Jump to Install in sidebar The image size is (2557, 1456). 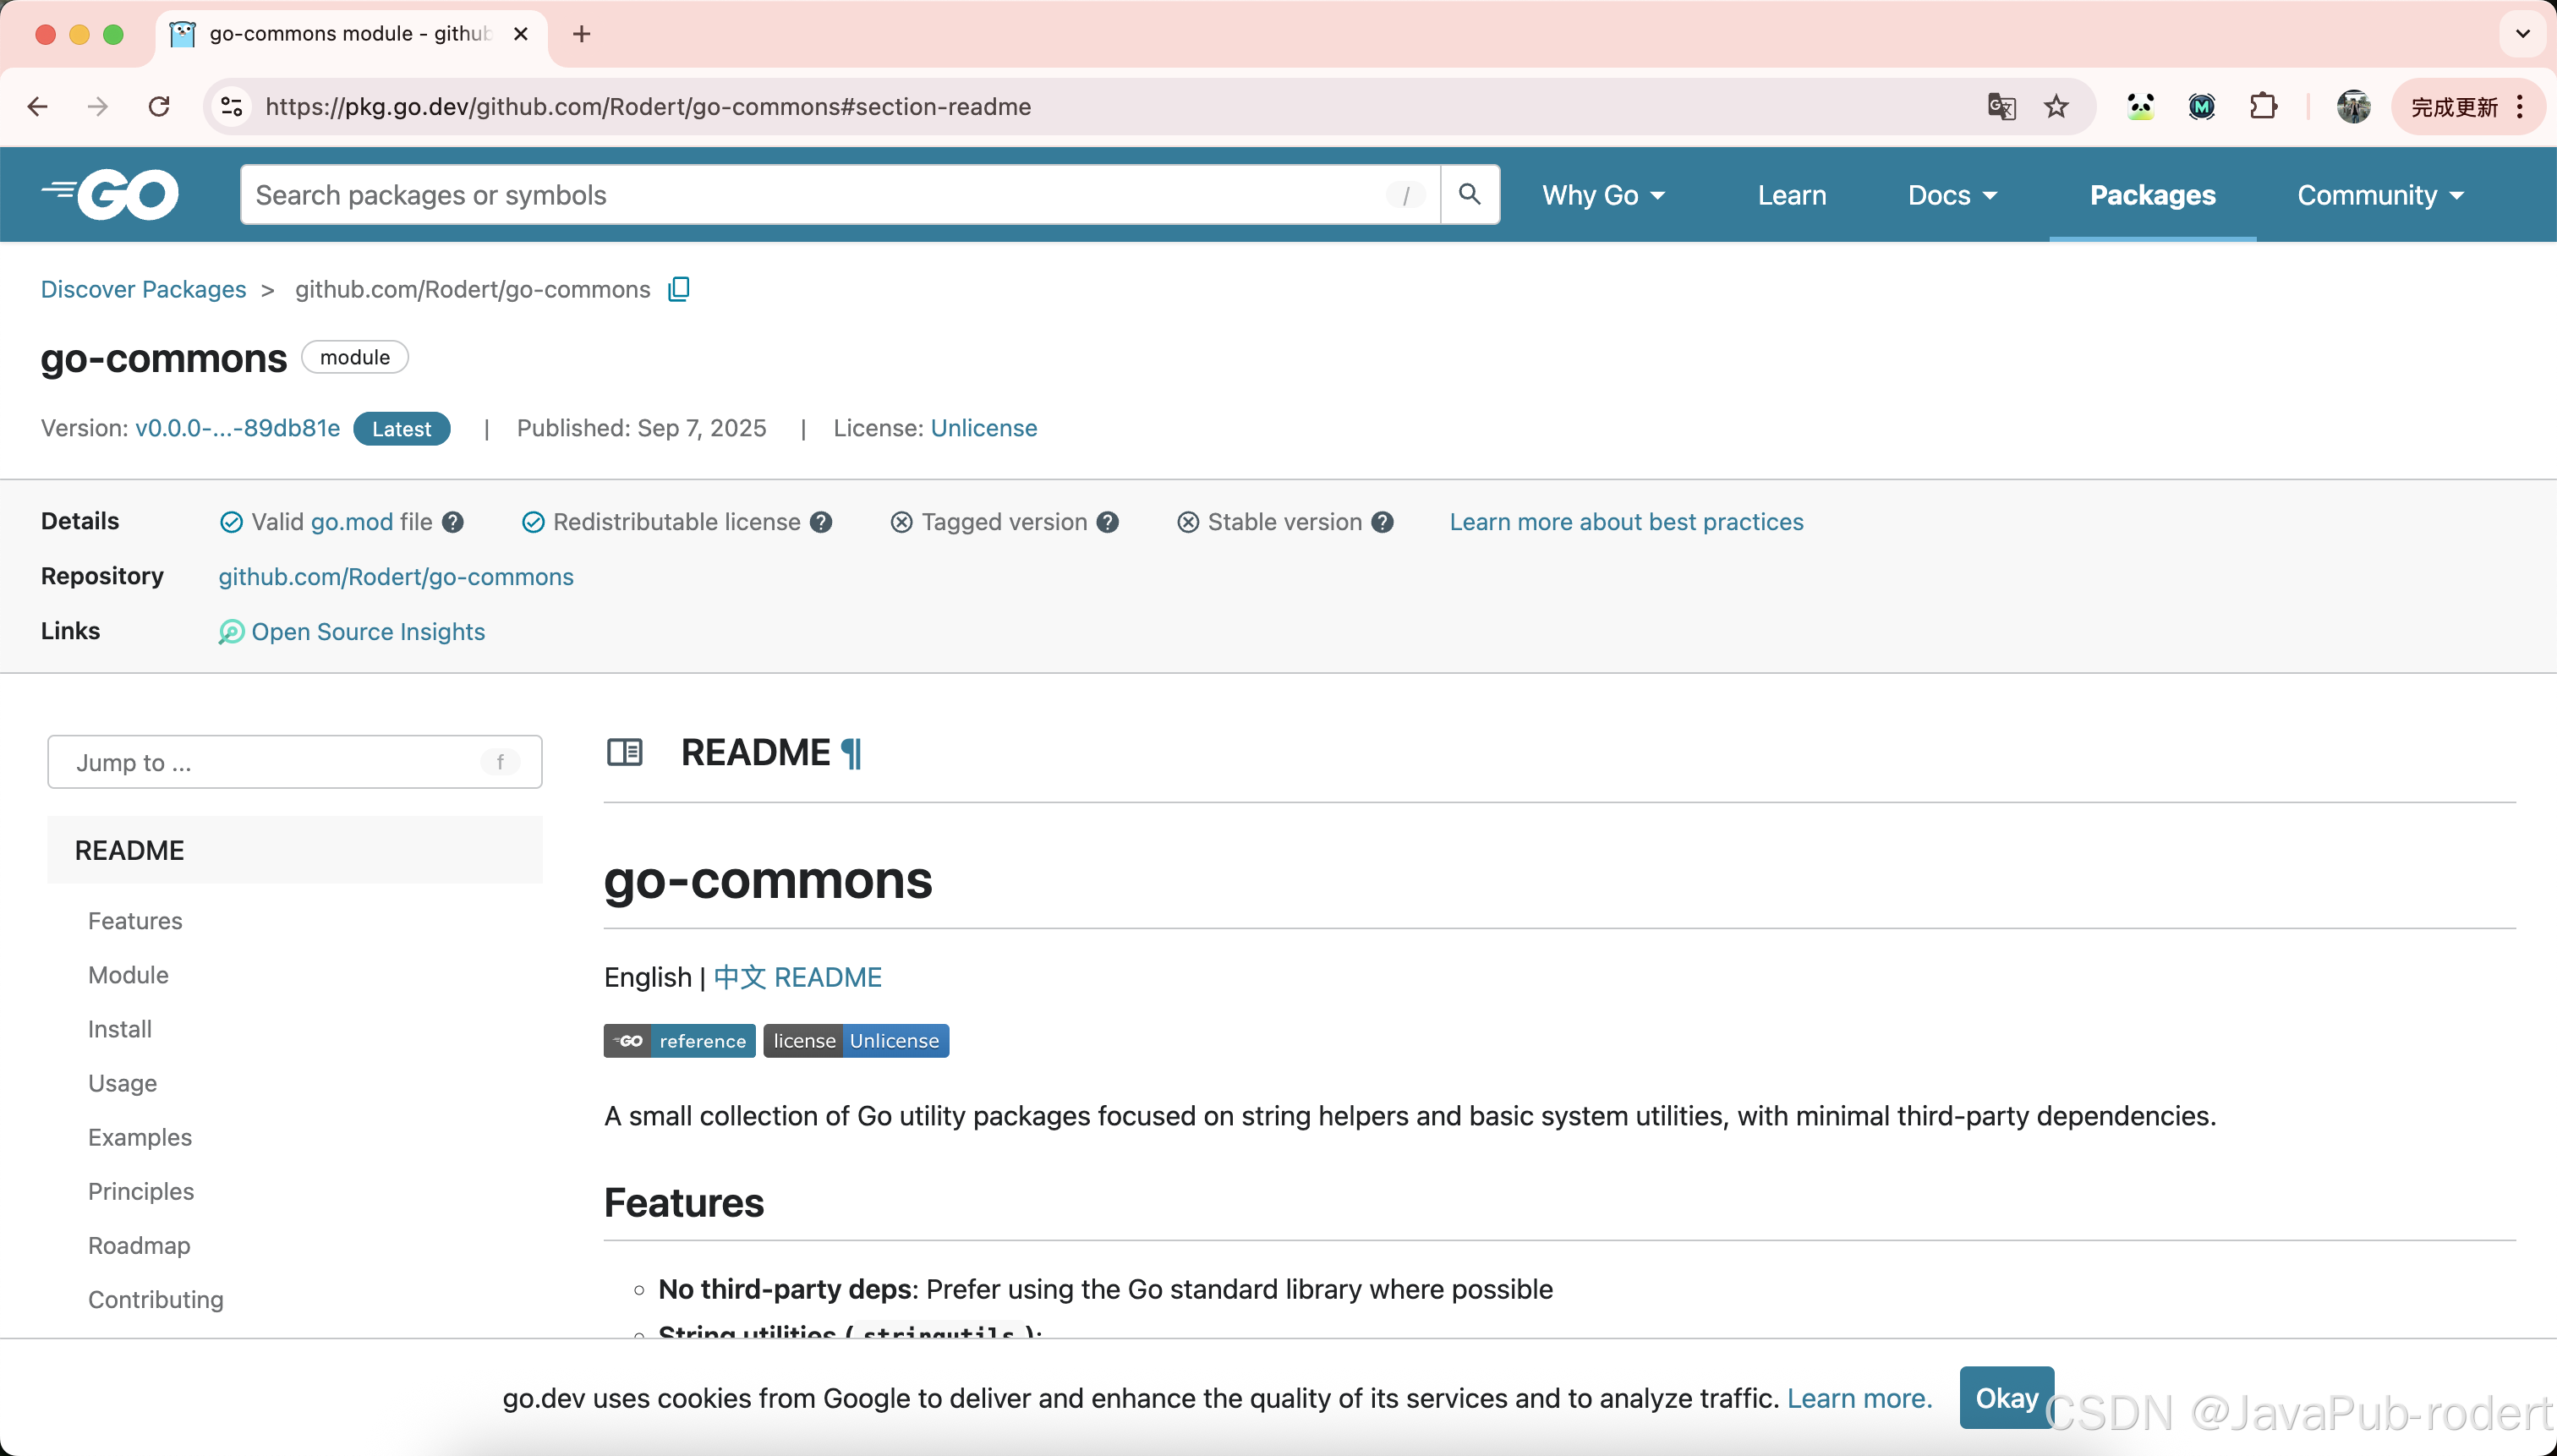click(120, 1029)
